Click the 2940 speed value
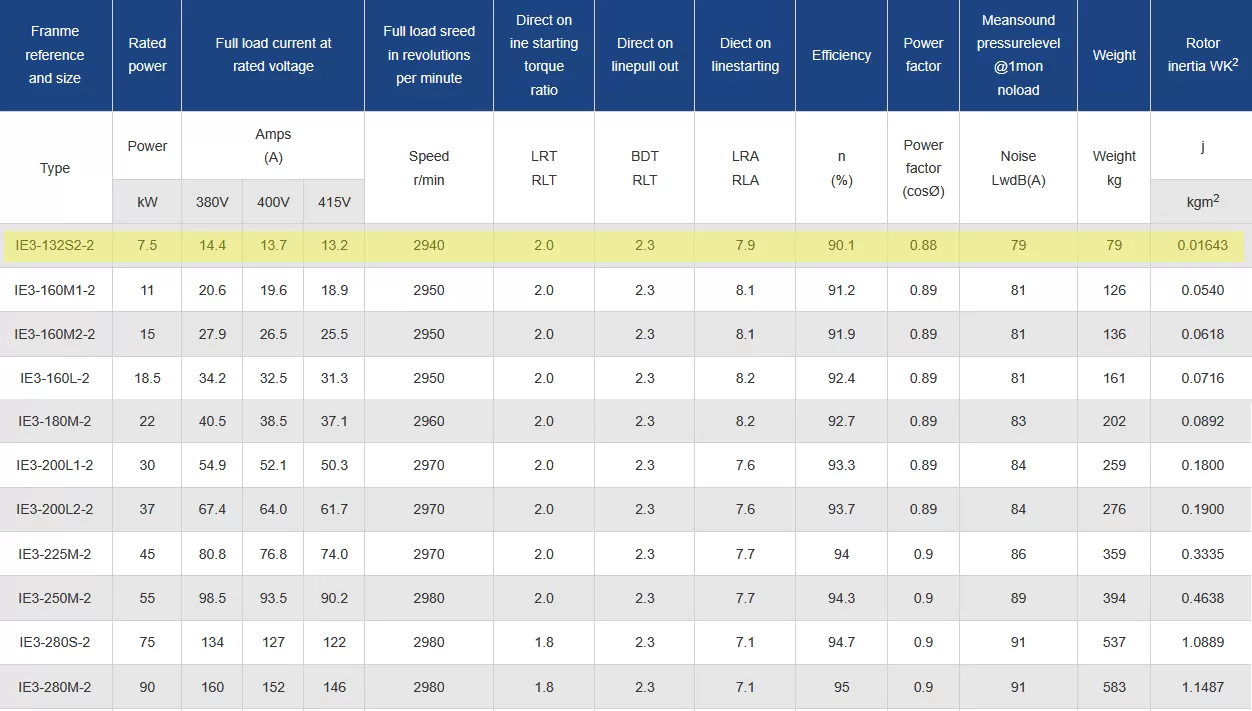This screenshot has width=1252, height=711. click(428, 246)
